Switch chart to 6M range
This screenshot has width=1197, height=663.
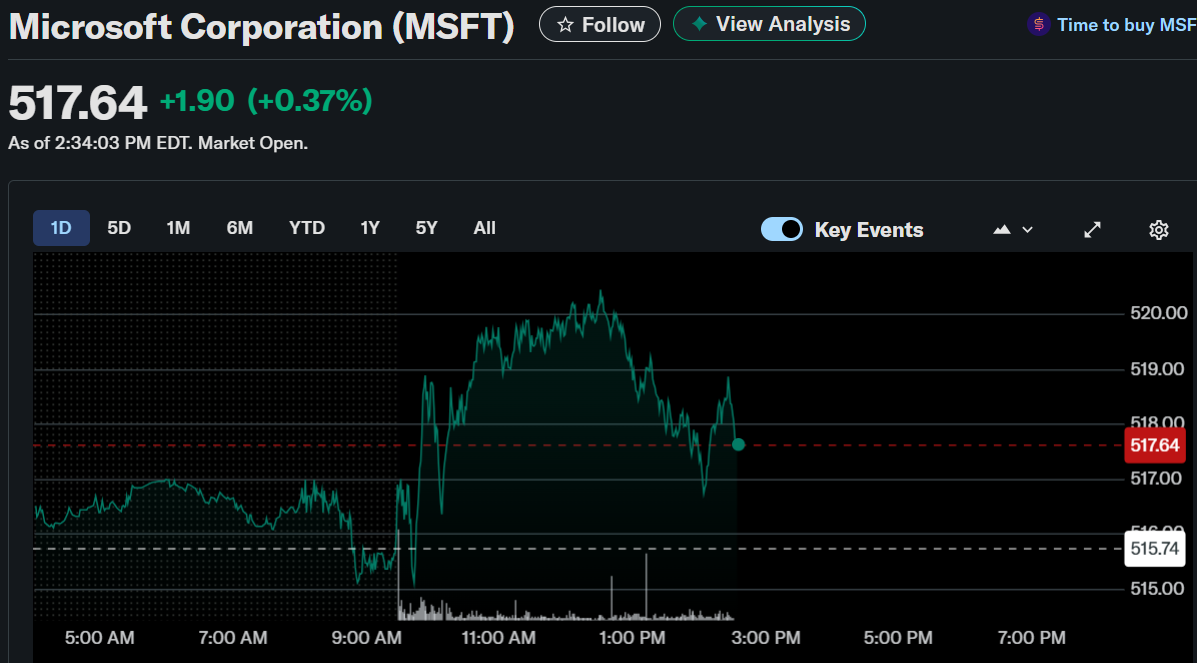coord(240,228)
